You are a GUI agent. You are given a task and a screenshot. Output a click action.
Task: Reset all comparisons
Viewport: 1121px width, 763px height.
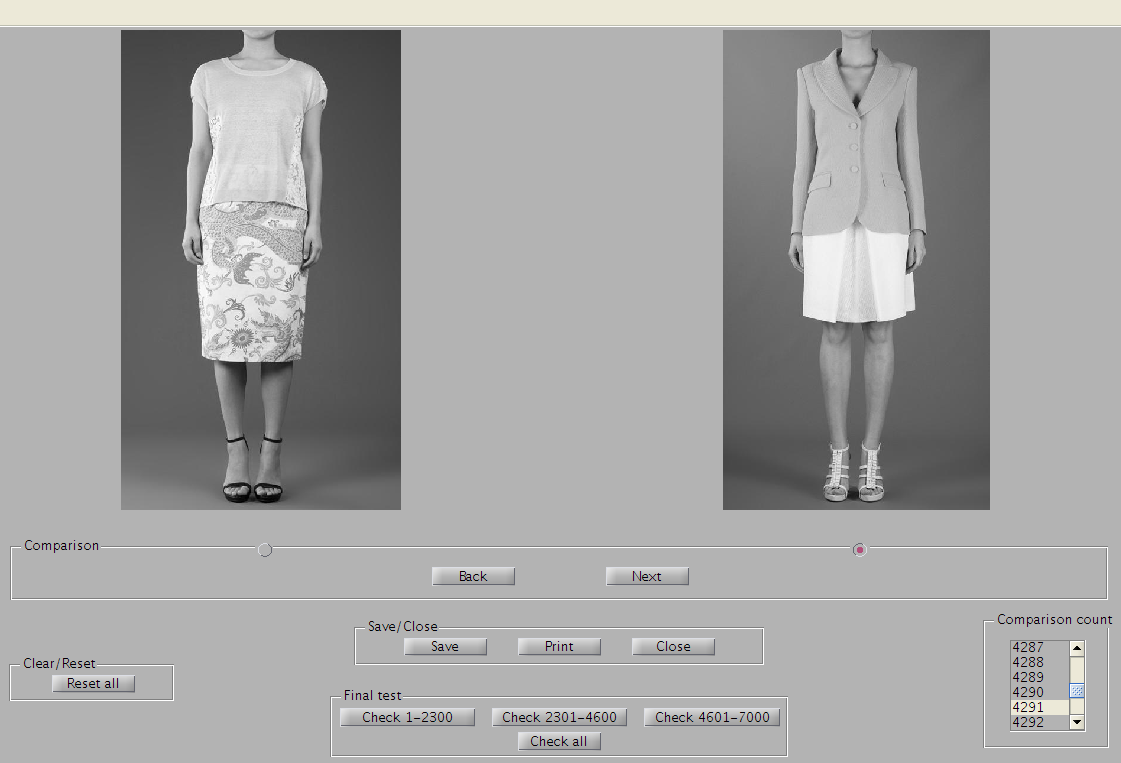tap(93, 683)
